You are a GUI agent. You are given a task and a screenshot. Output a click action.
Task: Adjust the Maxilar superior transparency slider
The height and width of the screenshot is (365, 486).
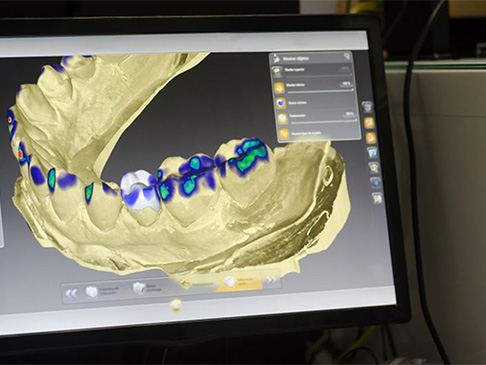[318, 76]
